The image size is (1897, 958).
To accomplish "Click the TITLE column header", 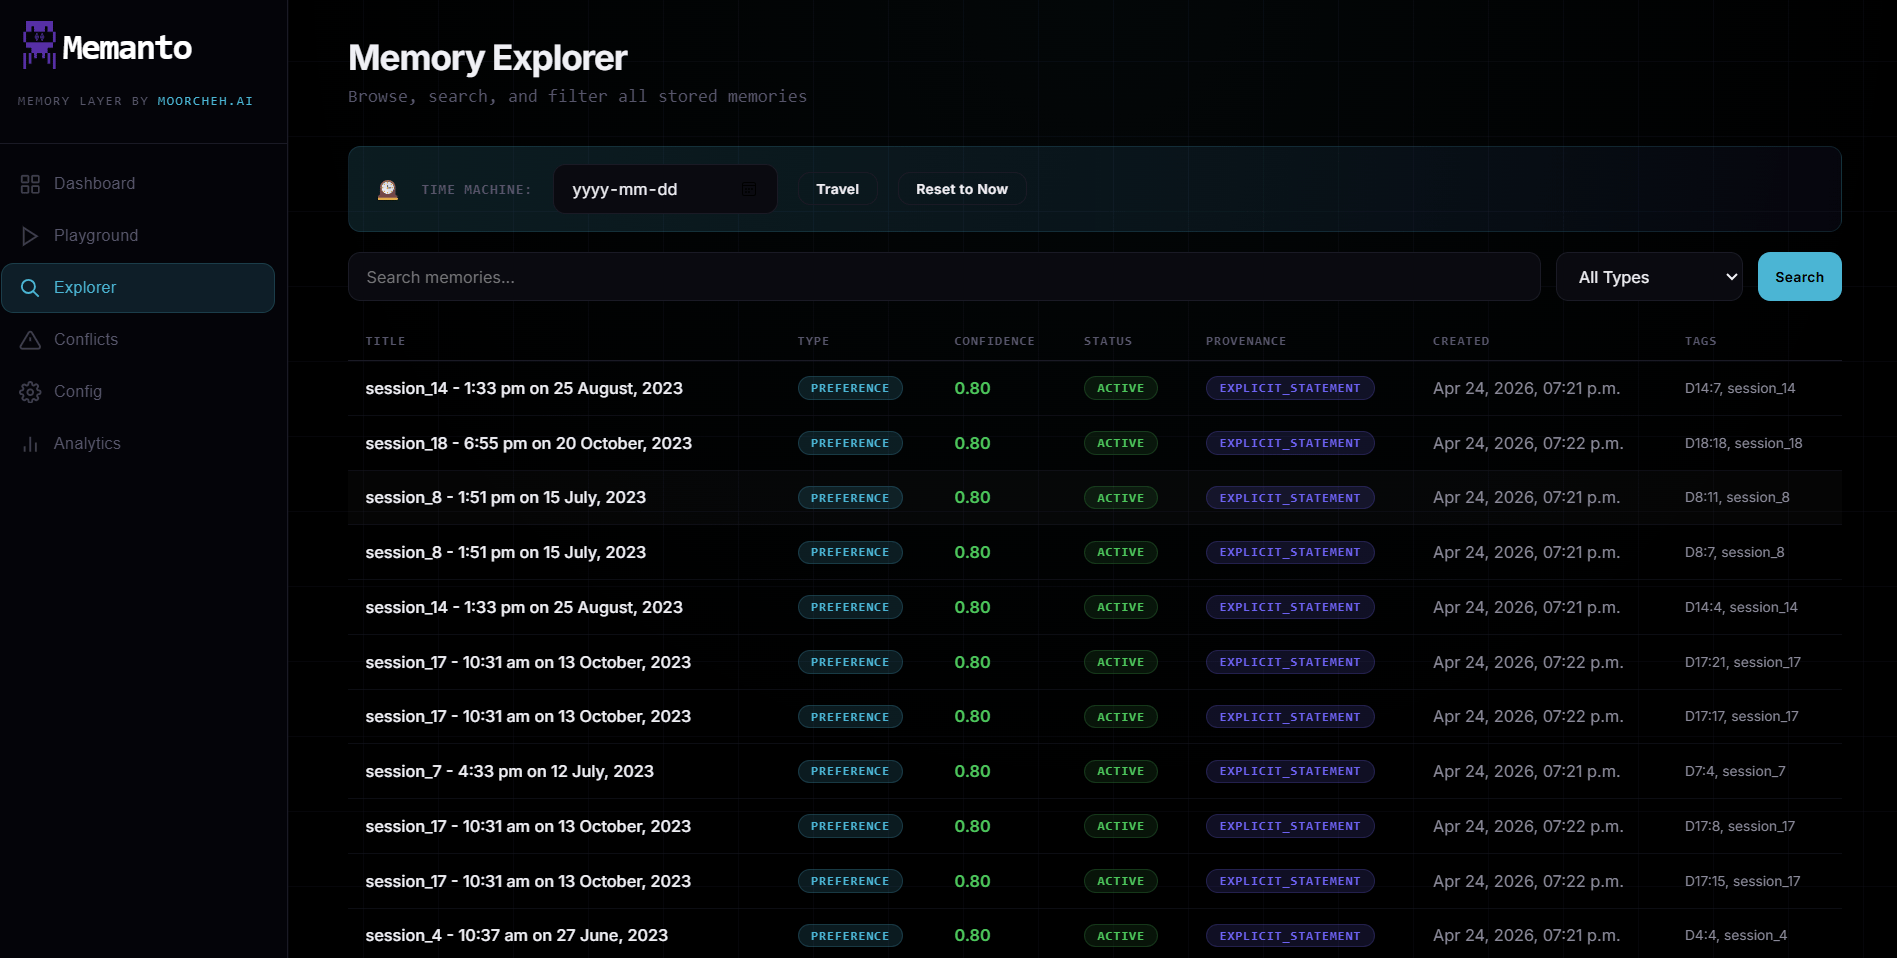I will tap(385, 341).
